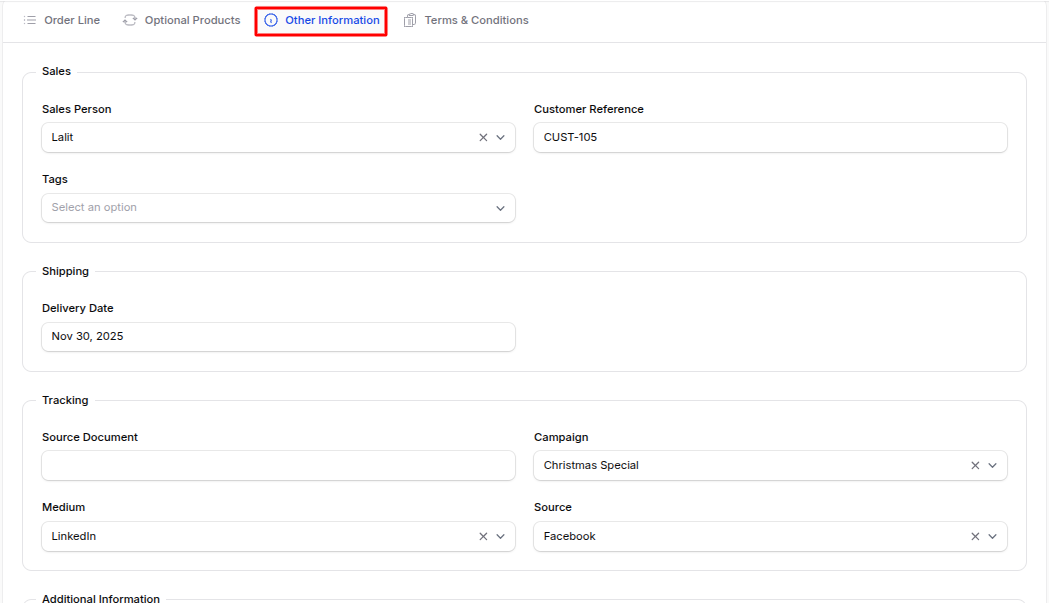Viewport: 1049px width, 603px height.
Task: Remove Christmas Special campaign with the × icon
Action: pyautogui.click(x=975, y=465)
